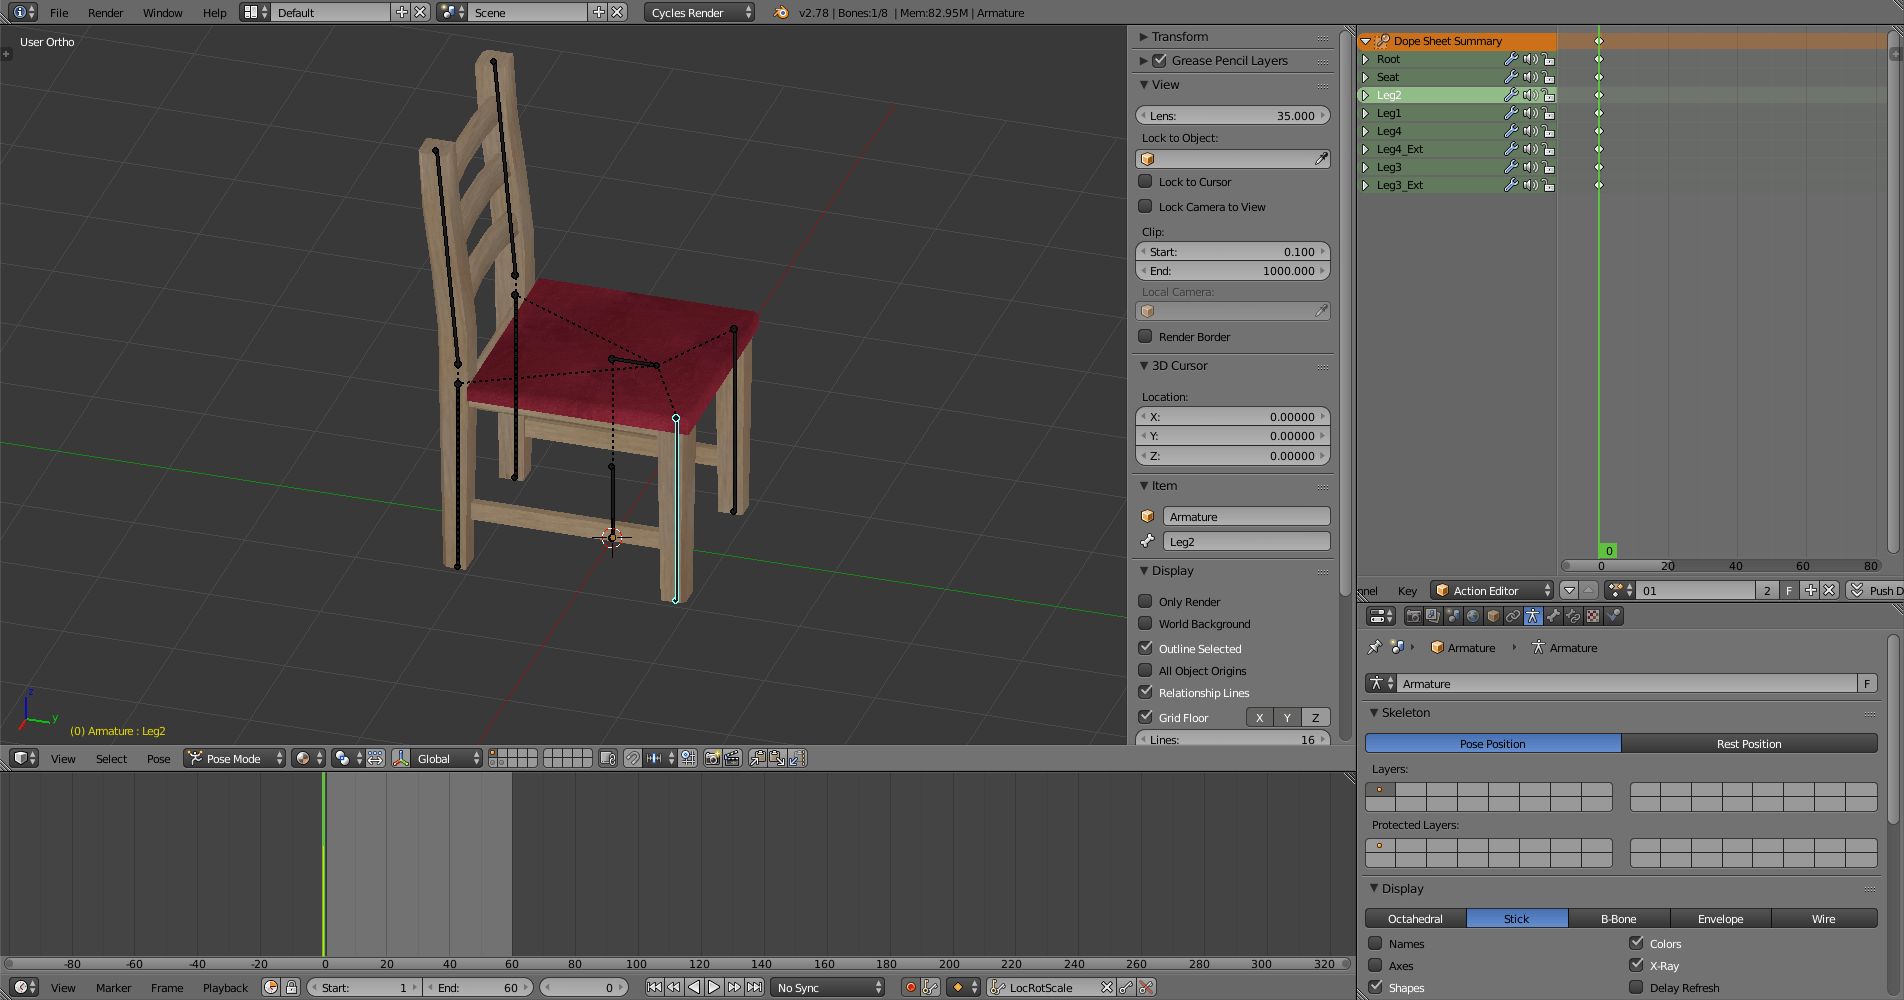Open the Texture properties tab (checkerboard icon)
1904x1000 pixels.
(x=1593, y=616)
